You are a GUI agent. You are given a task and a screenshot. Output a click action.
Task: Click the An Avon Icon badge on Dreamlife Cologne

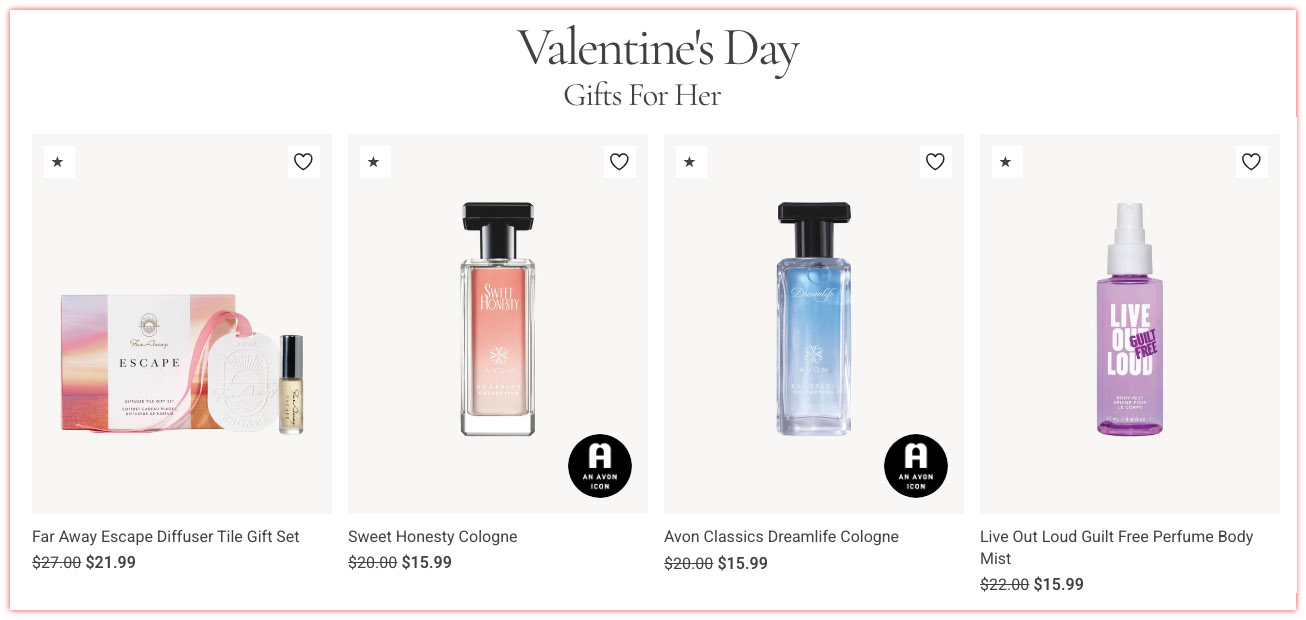916,465
